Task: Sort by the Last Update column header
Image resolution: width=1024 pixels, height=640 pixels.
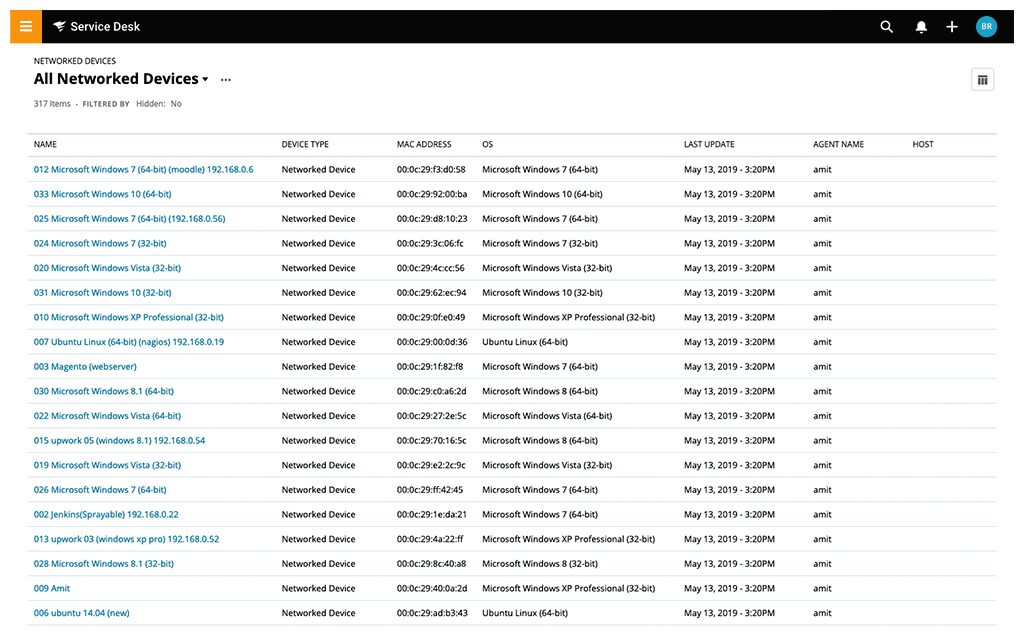Action: 709,145
